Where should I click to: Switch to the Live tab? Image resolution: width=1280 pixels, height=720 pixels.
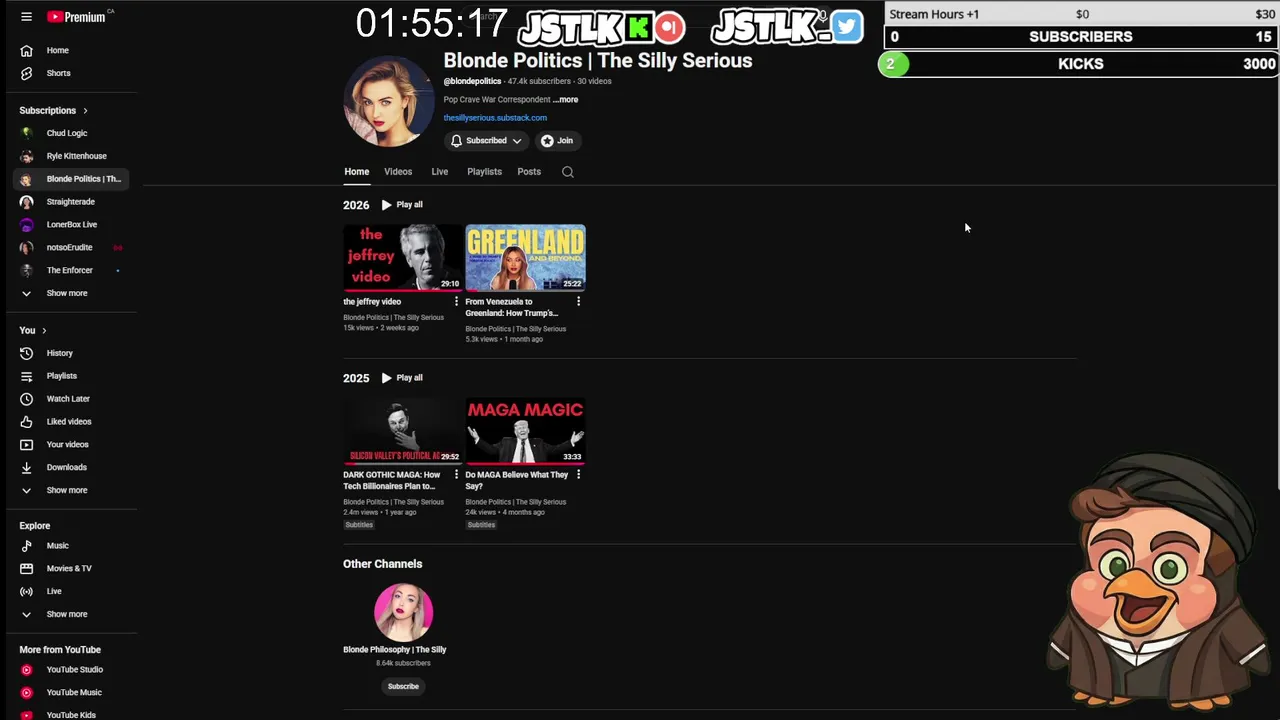(x=439, y=172)
